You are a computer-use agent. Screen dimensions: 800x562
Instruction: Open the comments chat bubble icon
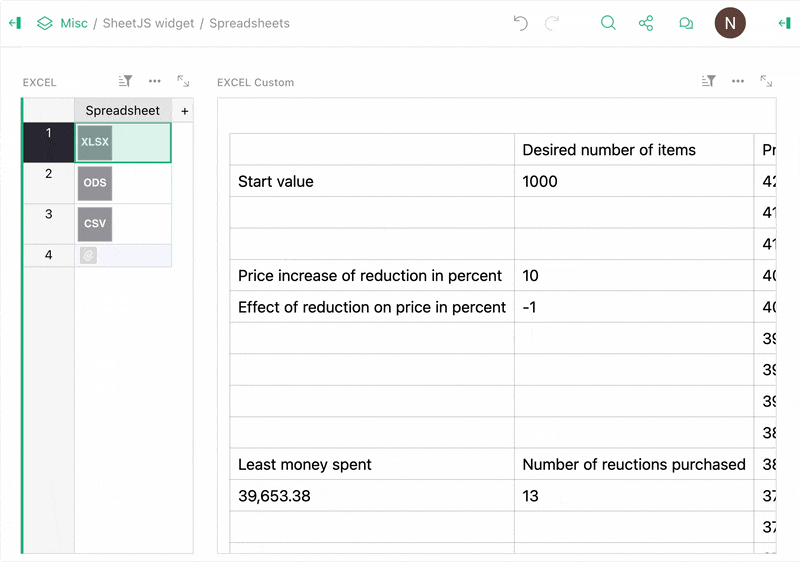click(686, 23)
